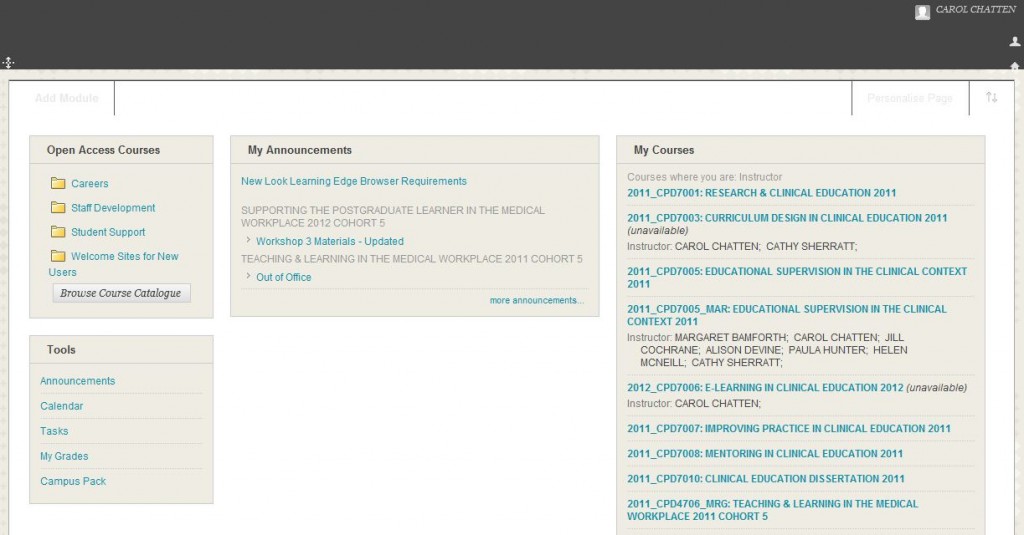This screenshot has height=535, width=1024.
Task: Click the Staff Development folder icon
Action: (58, 208)
